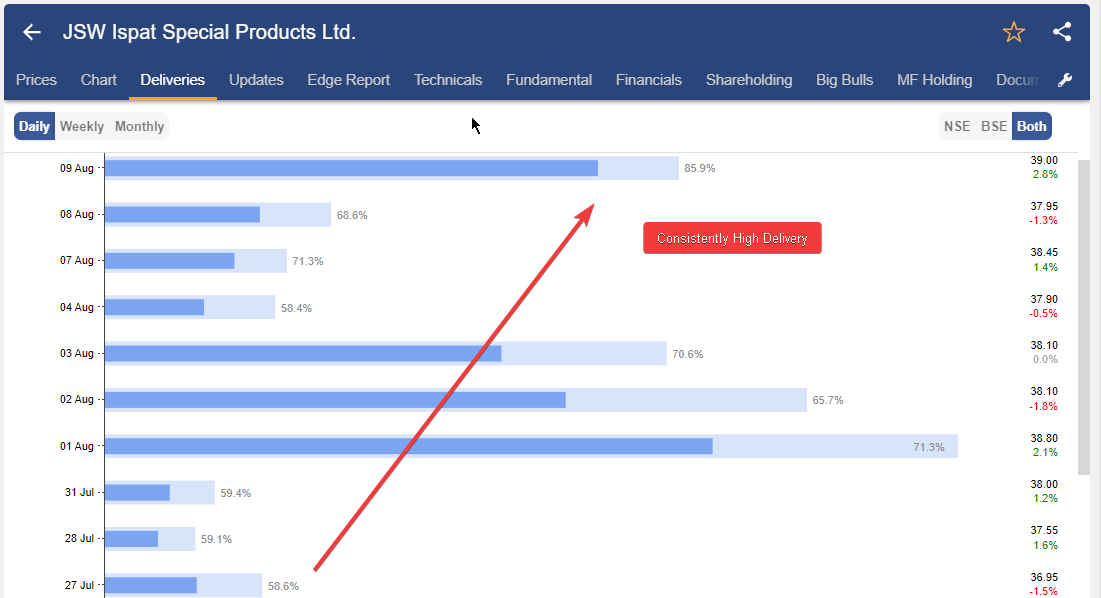Screen dimensions: 1101x598
Task: Switch to the Chart tab
Action: [x=98, y=80]
